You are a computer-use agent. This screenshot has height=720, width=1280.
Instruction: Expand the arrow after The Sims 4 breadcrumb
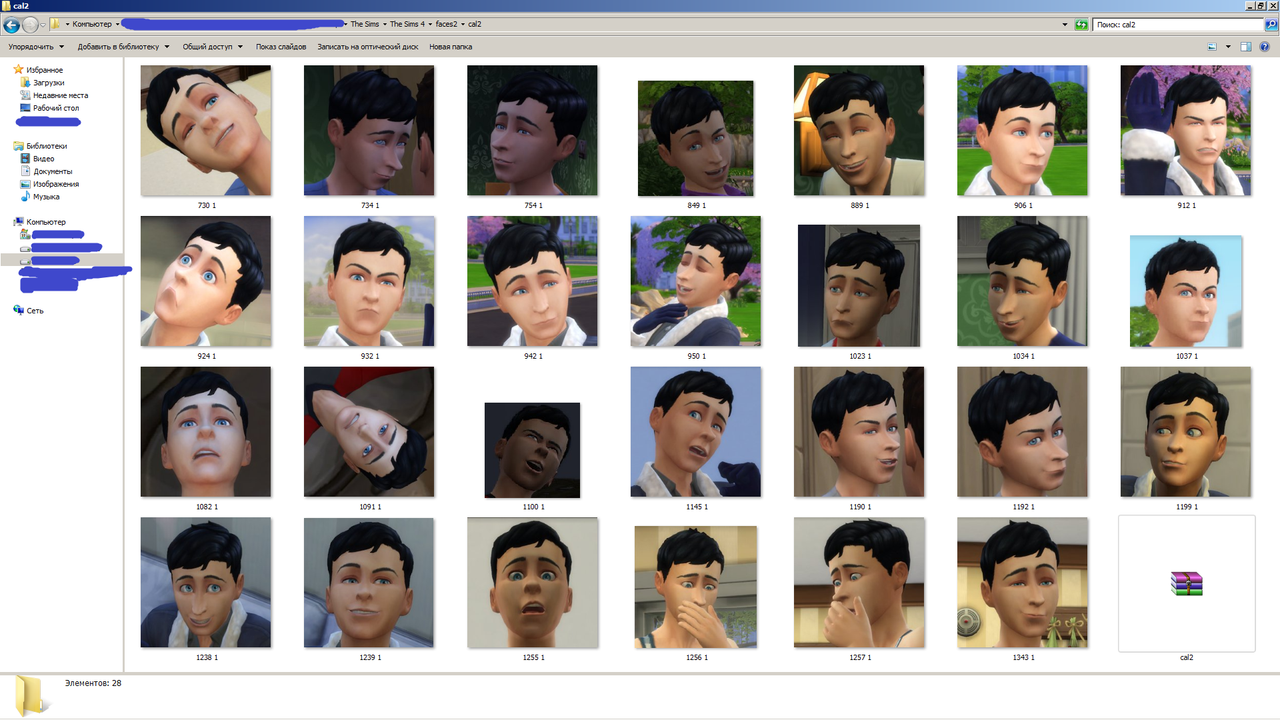(430, 24)
